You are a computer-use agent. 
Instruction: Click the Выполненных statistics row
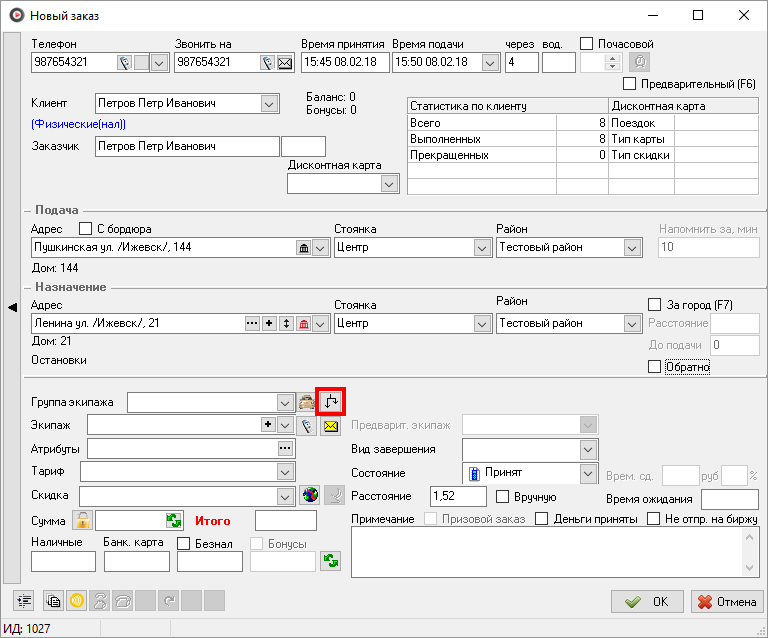coord(507,139)
